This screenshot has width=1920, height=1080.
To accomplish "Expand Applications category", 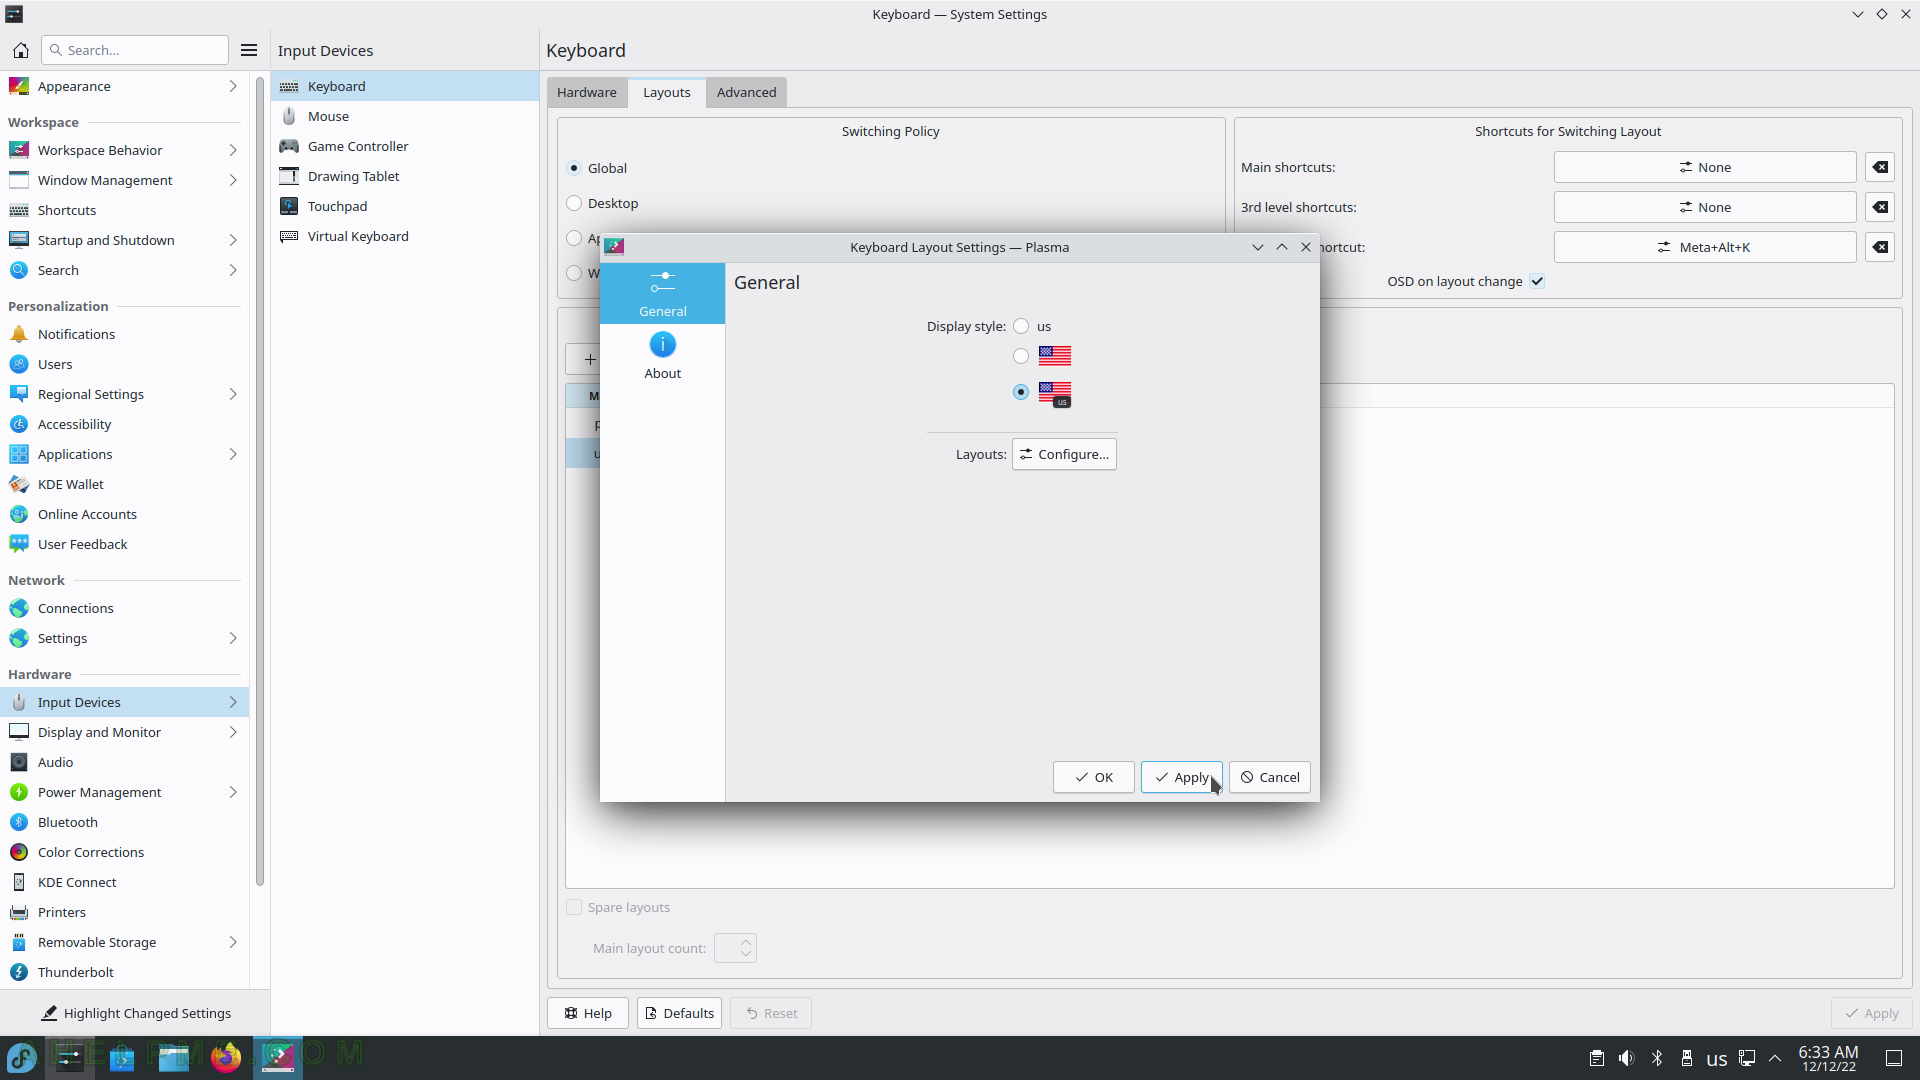I will coord(233,454).
